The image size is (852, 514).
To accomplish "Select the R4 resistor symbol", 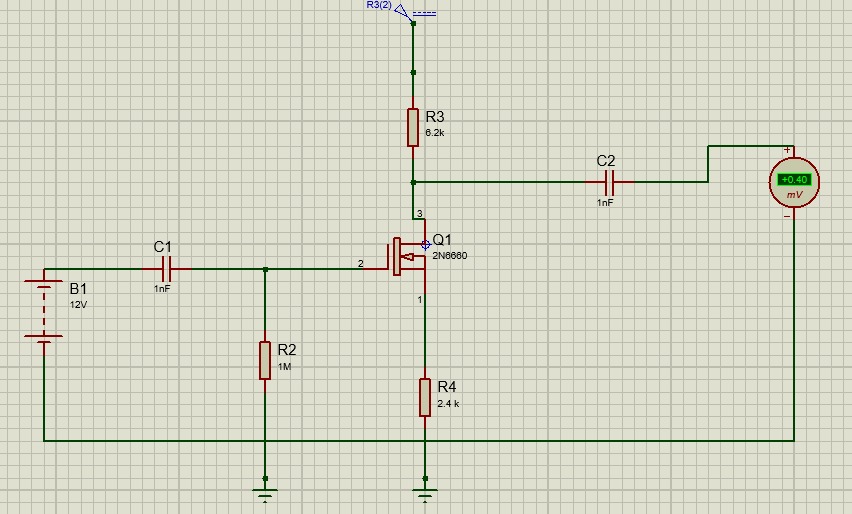I will (425, 397).
